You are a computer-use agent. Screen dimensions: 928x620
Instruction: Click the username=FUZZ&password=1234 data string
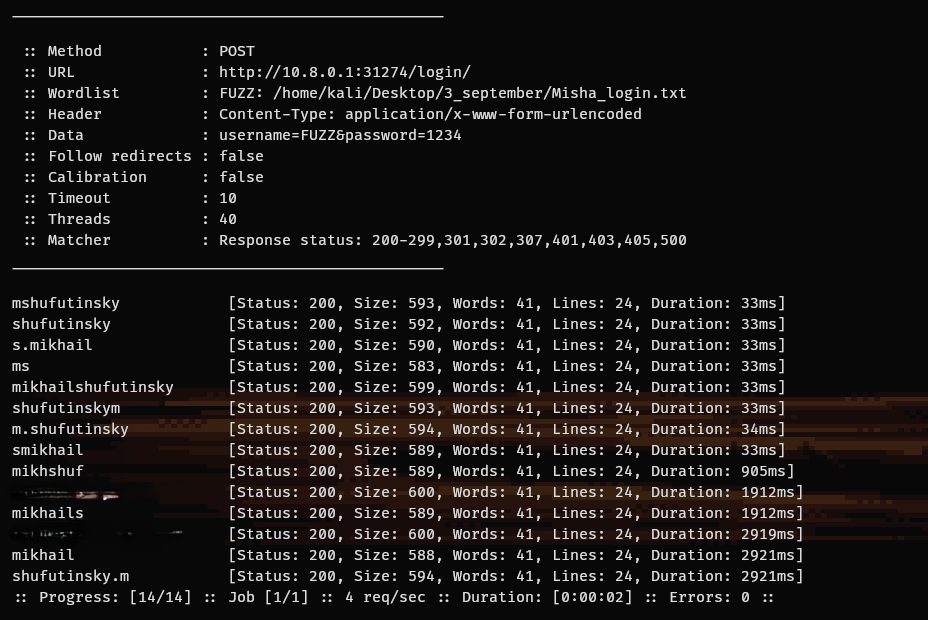coord(340,135)
